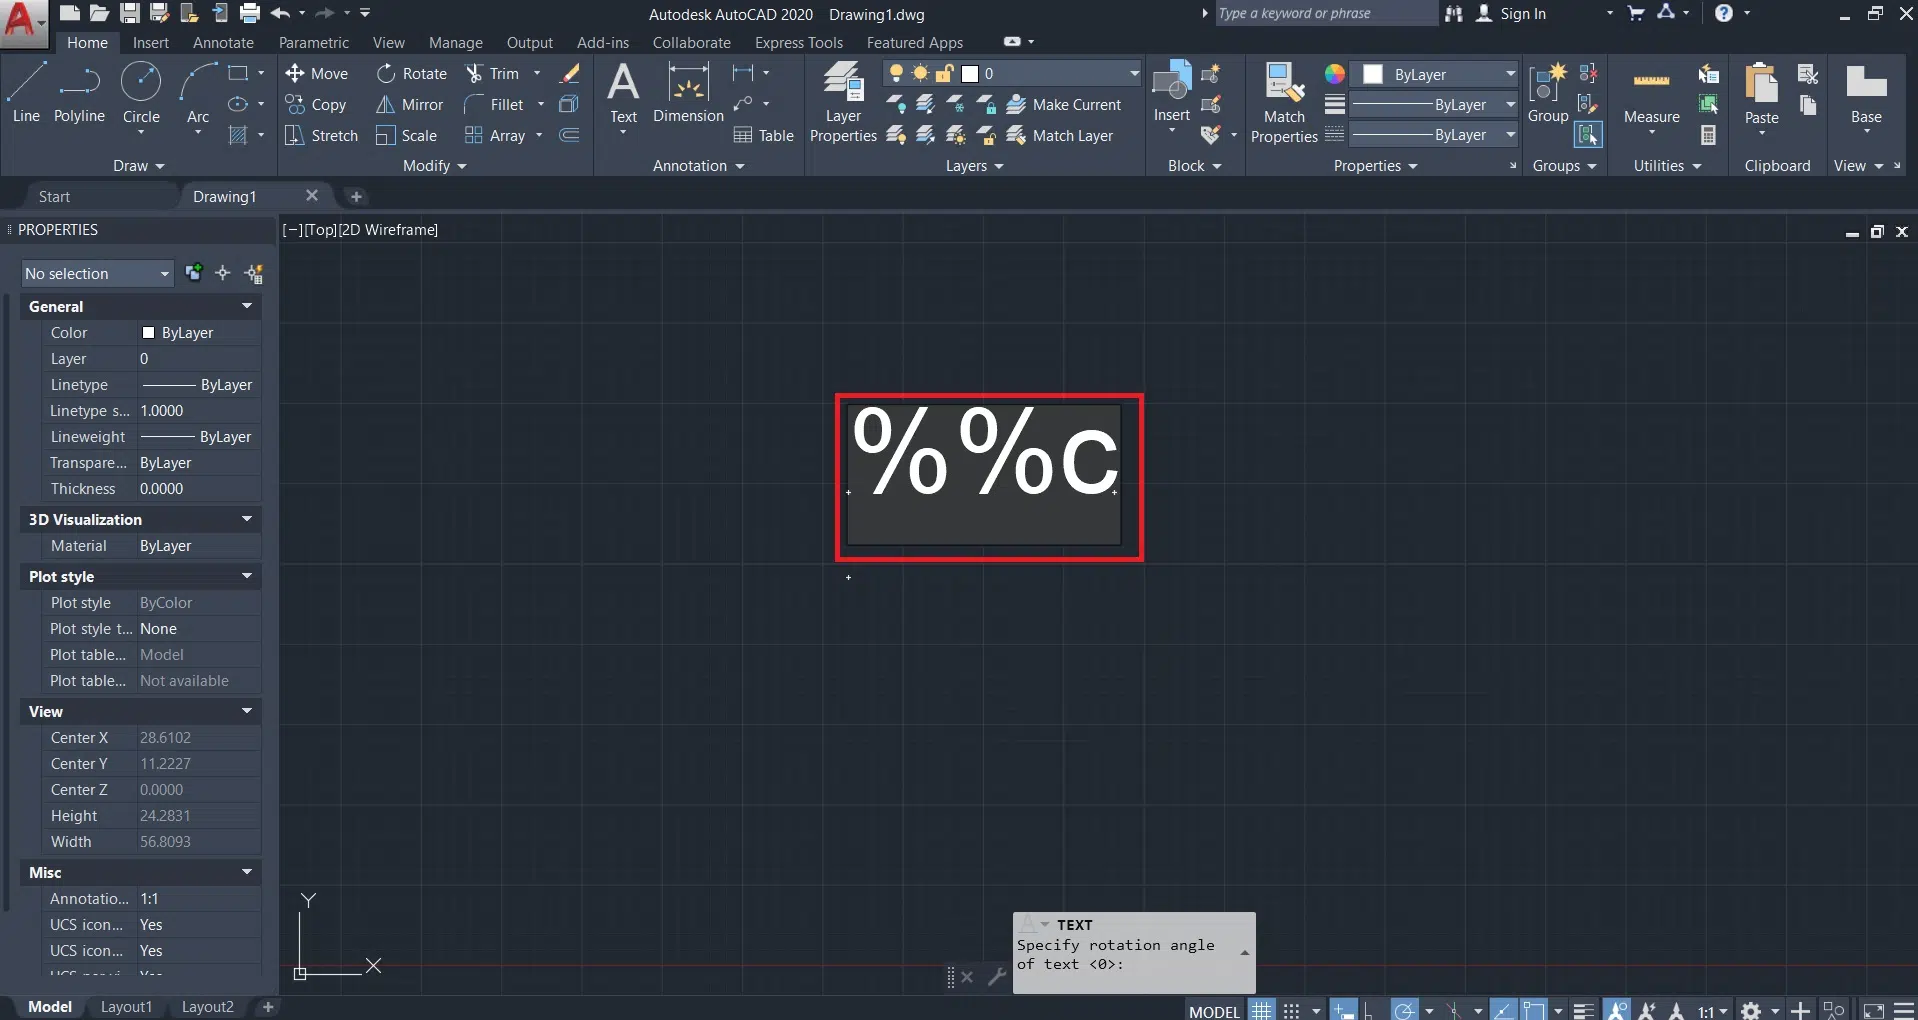The image size is (1918, 1020).
Task: Activate the Mirror tool
Action: [410, 105]
